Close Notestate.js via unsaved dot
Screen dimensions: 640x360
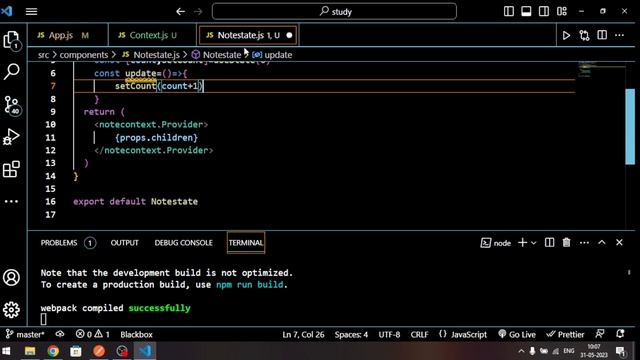(289, 36)
